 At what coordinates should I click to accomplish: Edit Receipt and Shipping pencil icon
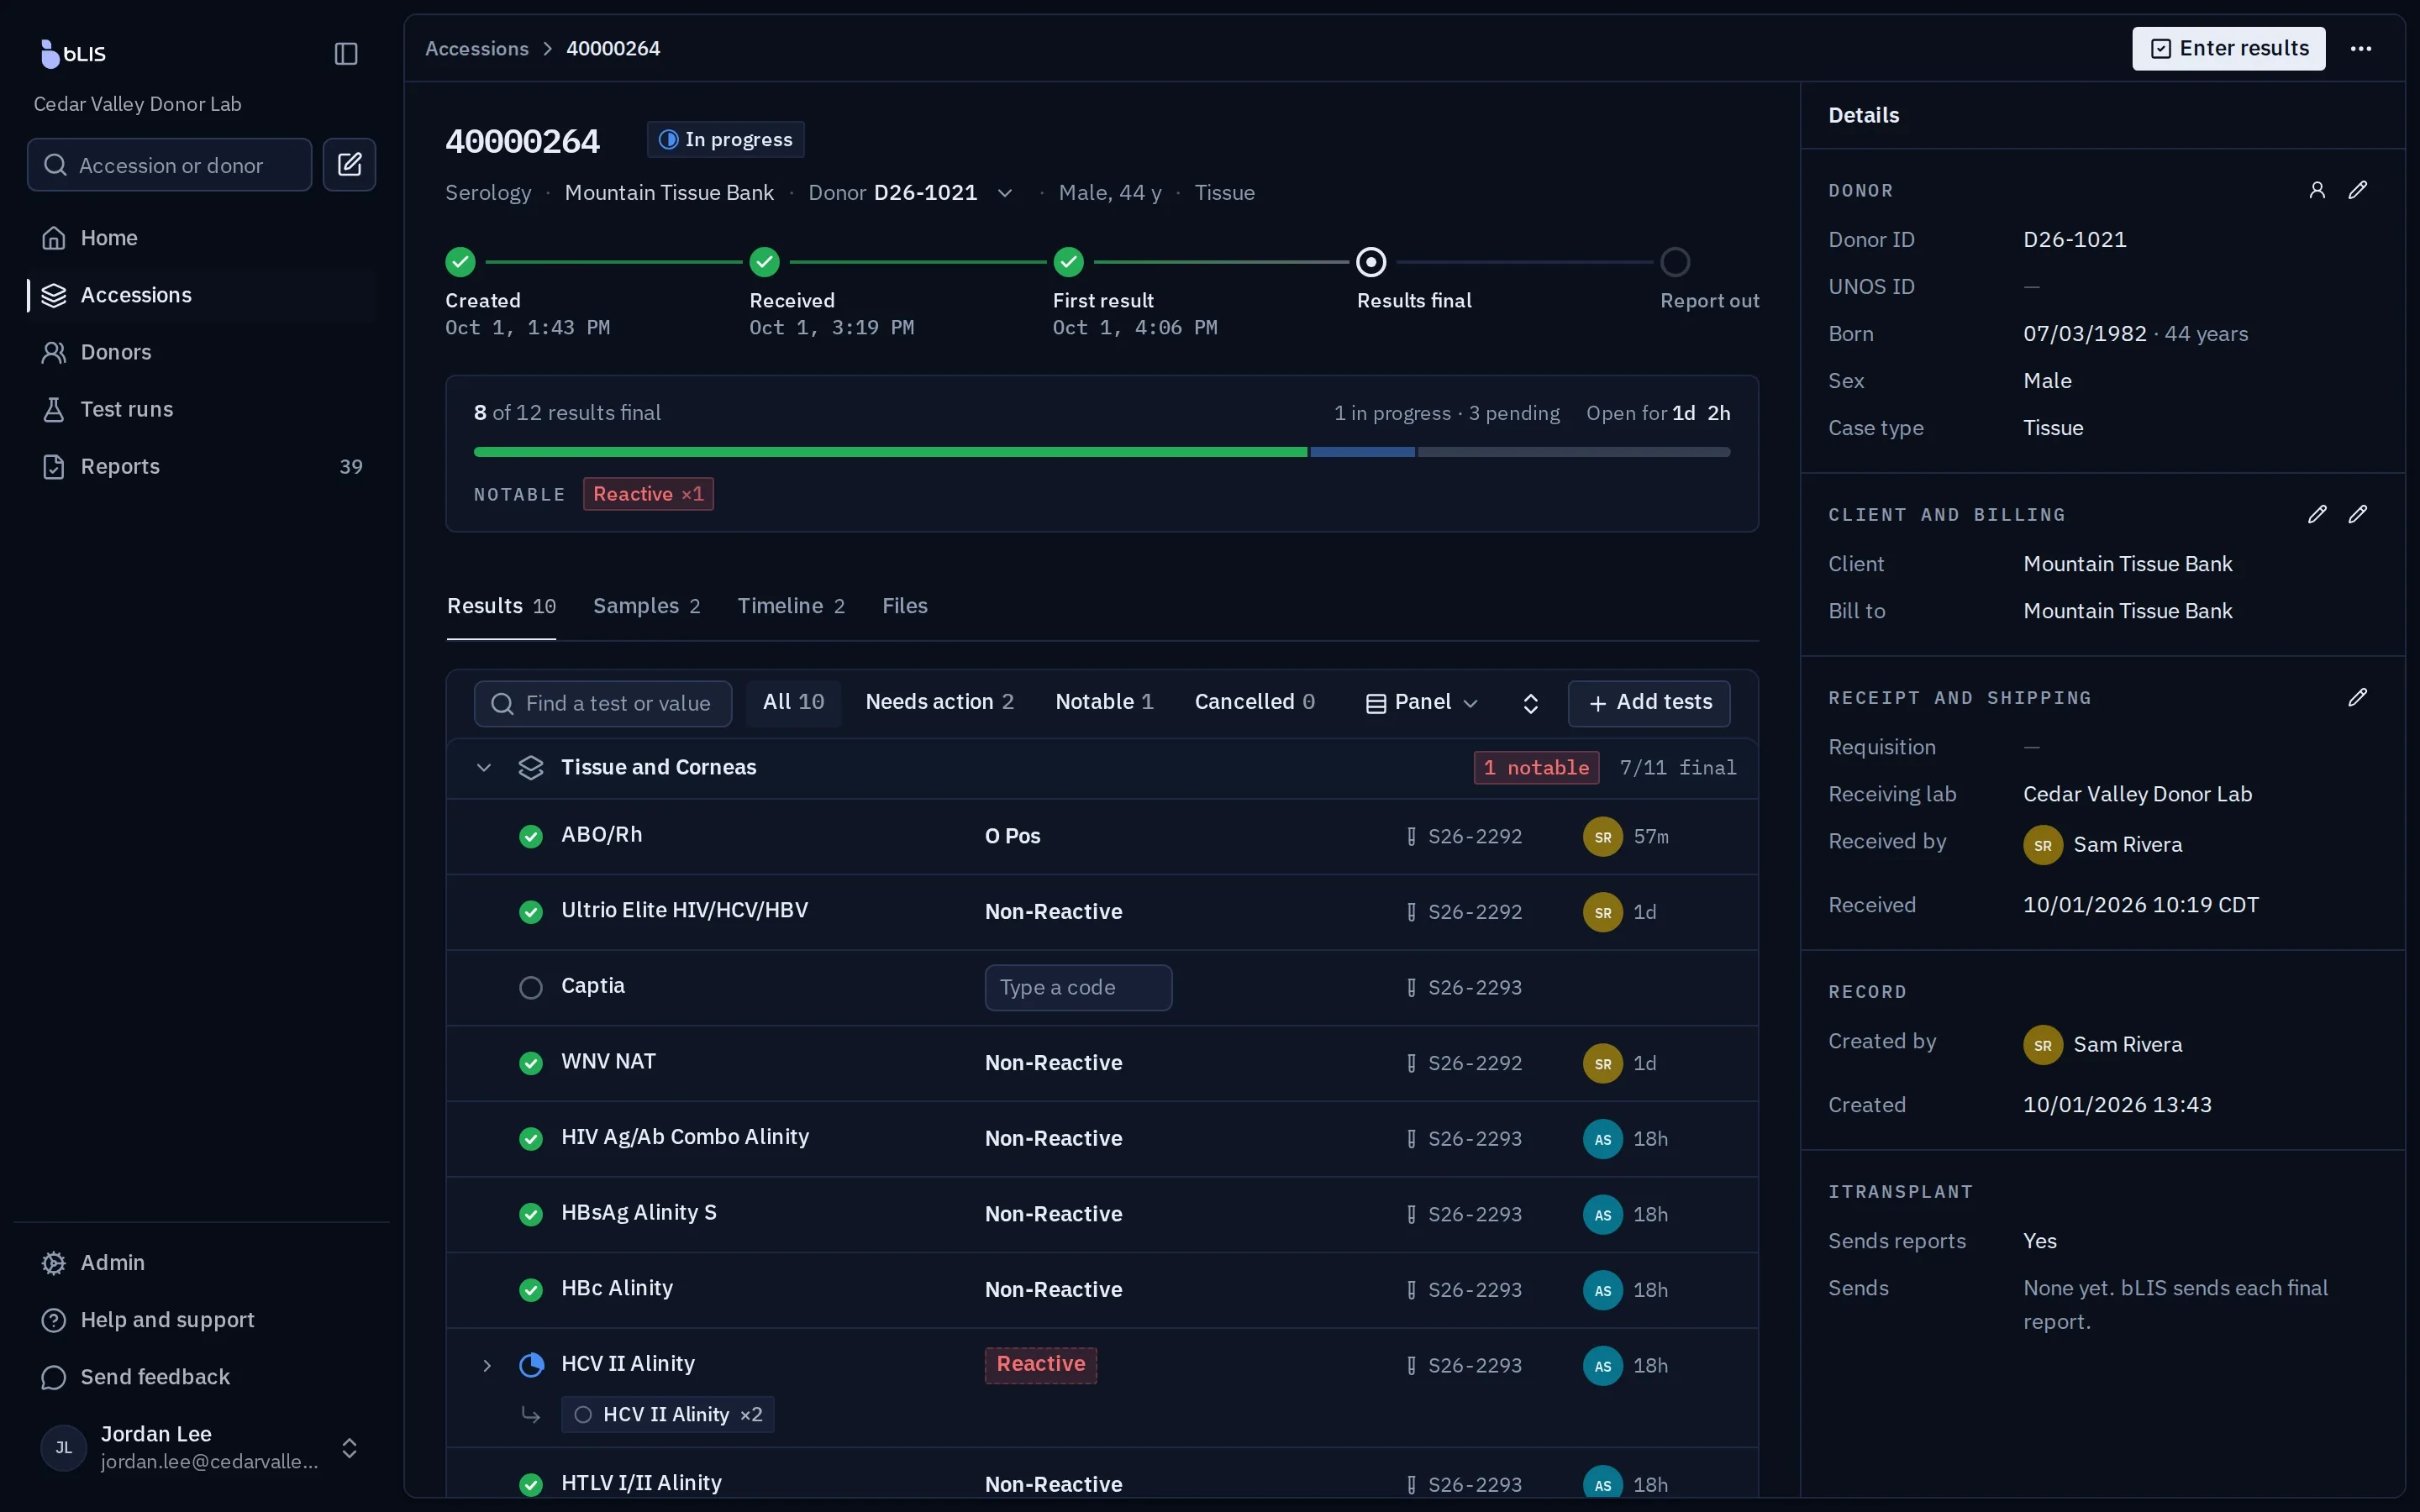(2358, 697)
